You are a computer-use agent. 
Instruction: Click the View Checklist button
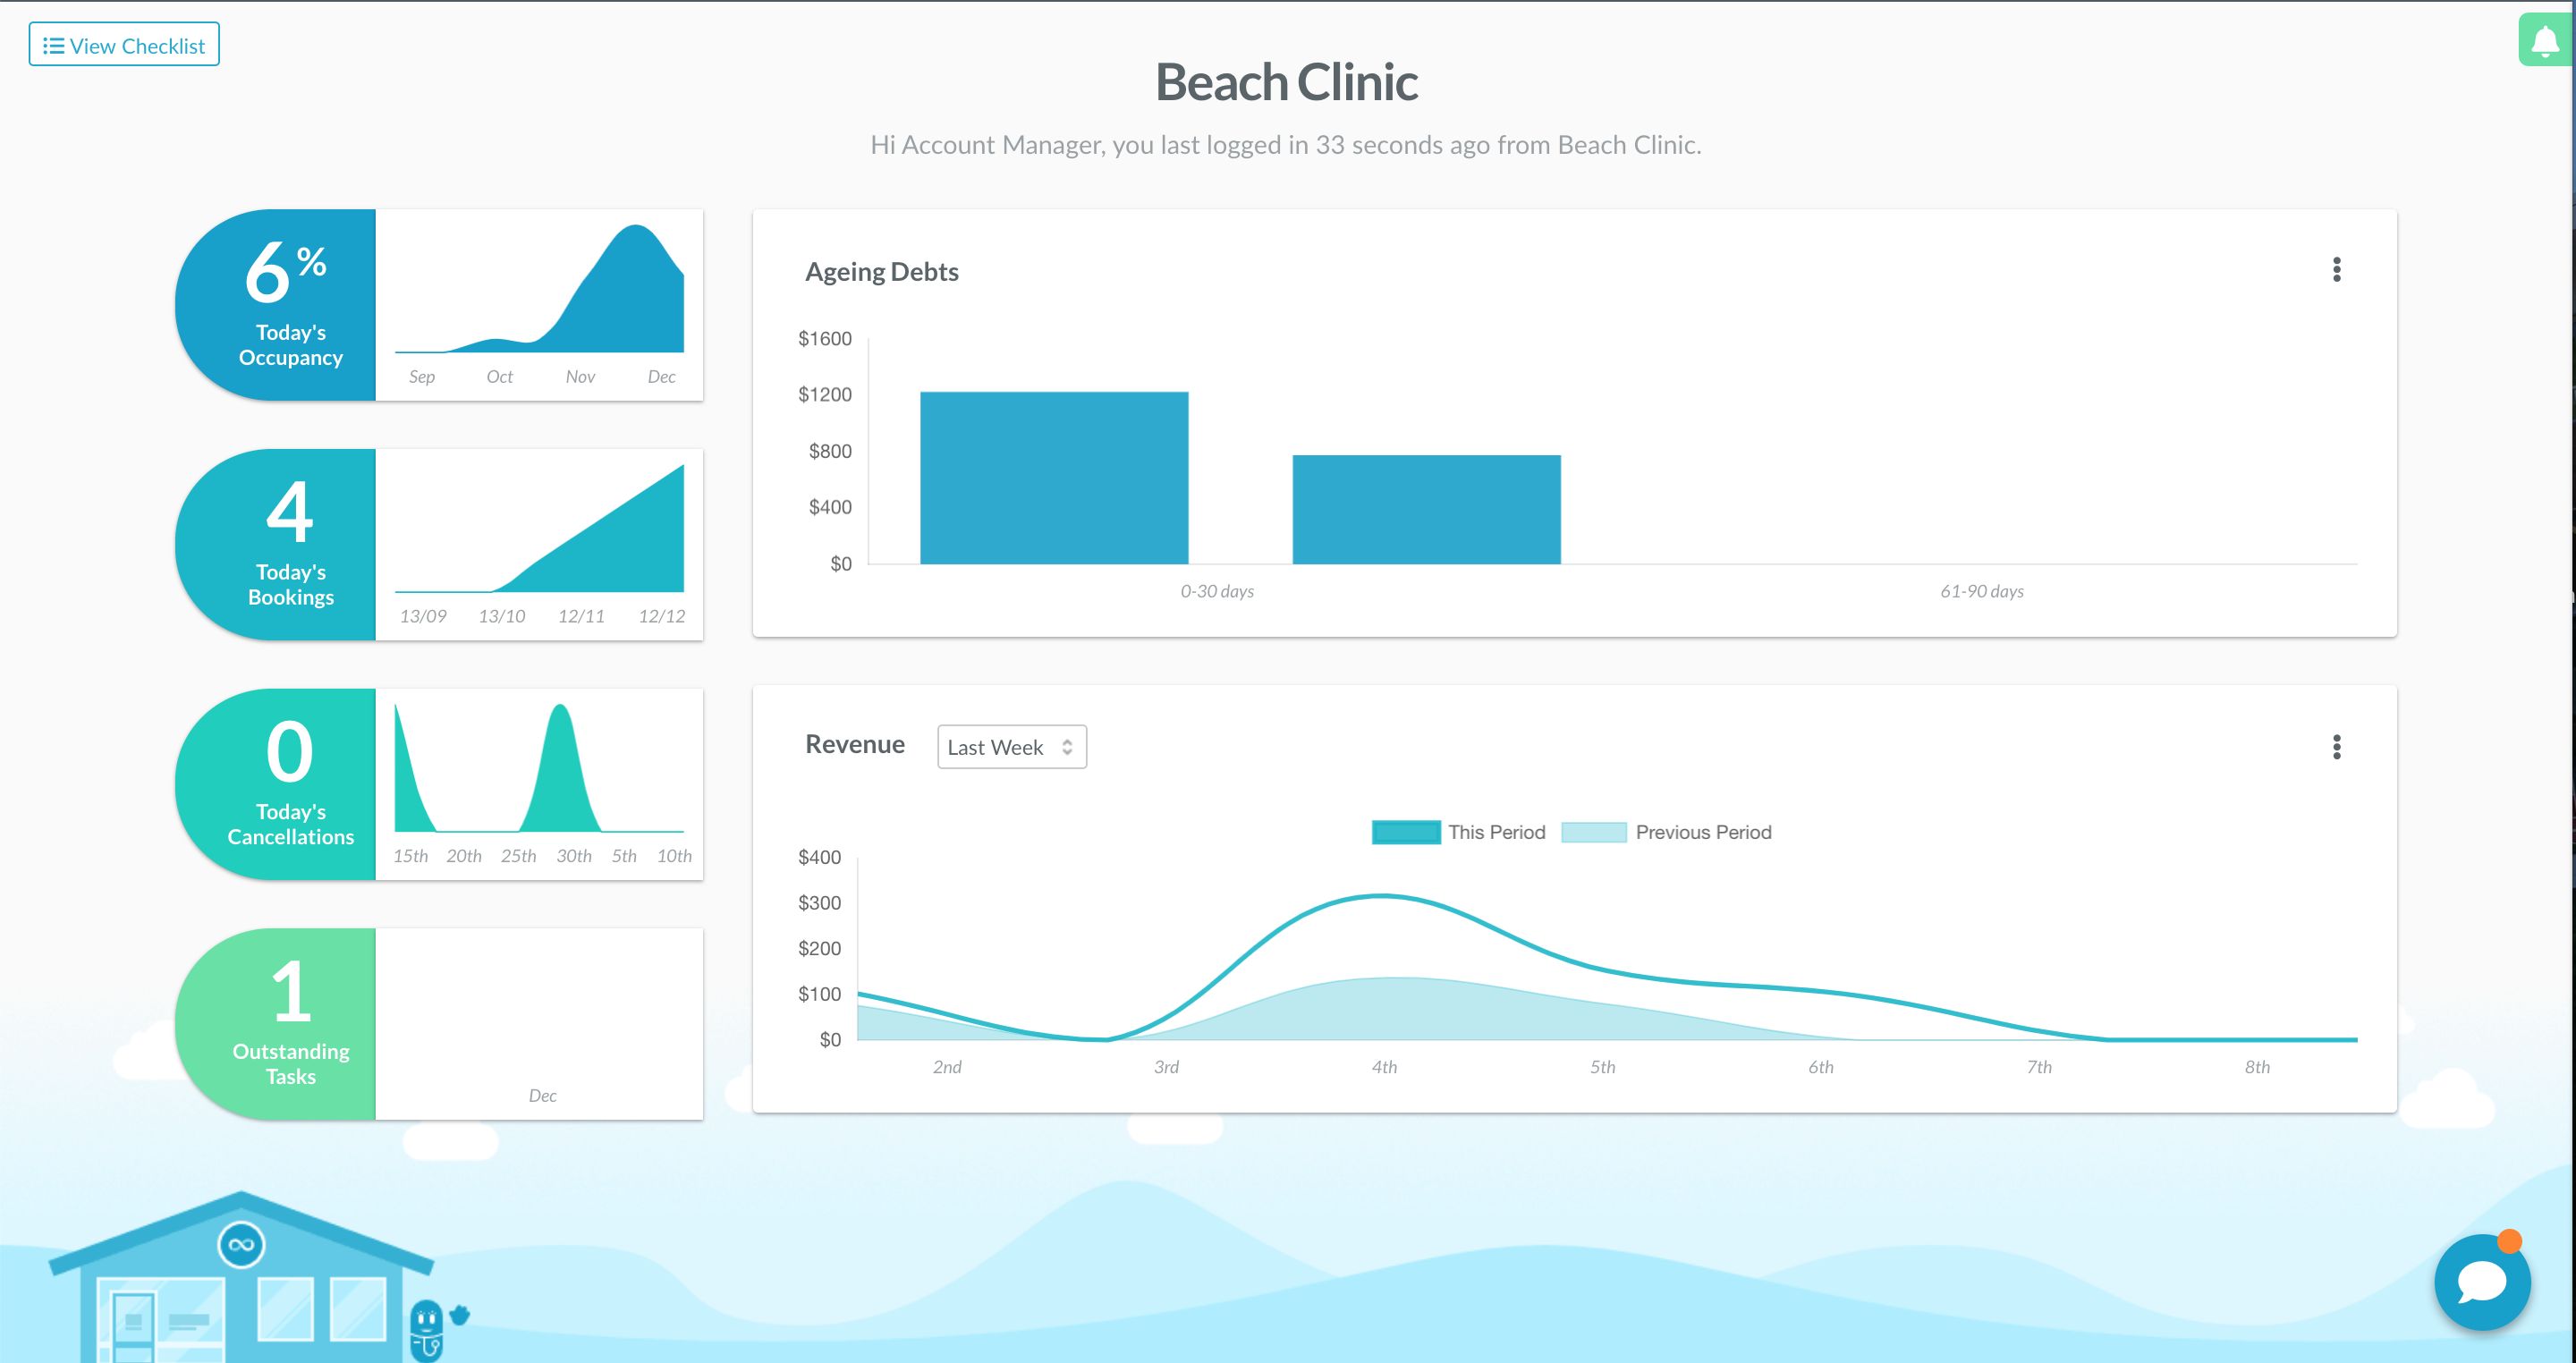(124, 45)
